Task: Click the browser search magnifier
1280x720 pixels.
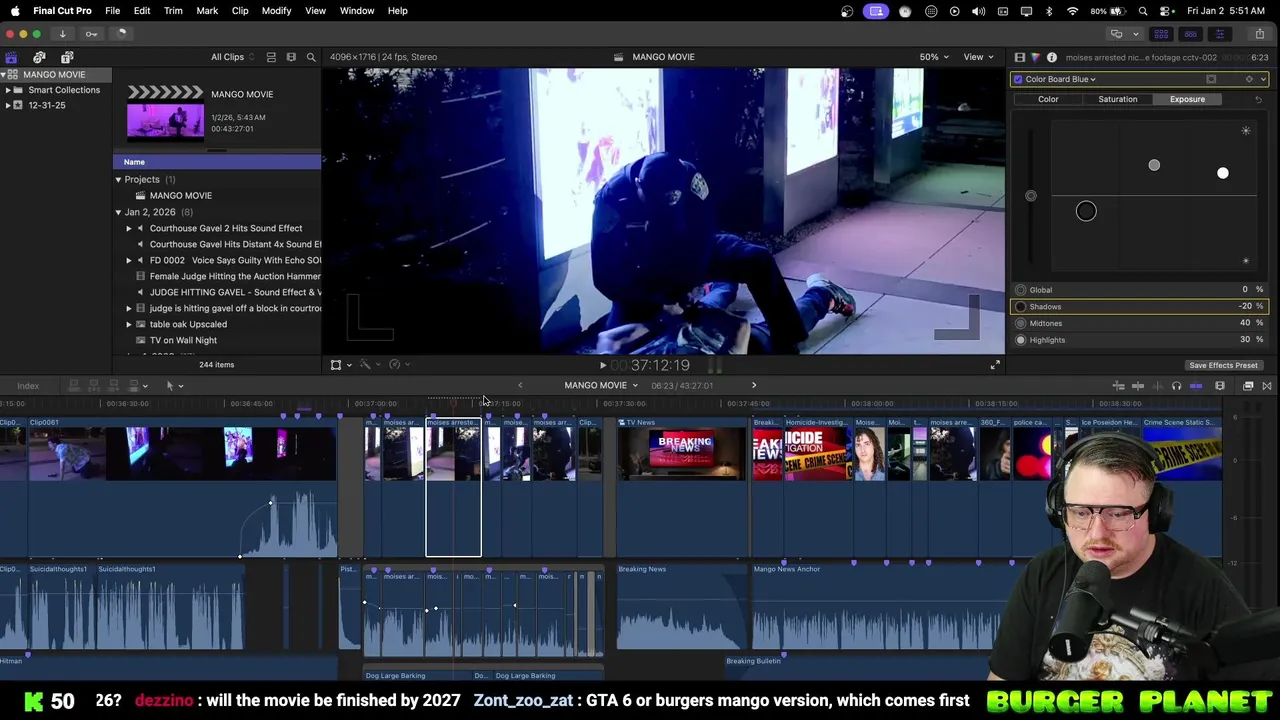Action: pyautogui.click(x=311, y=57)
